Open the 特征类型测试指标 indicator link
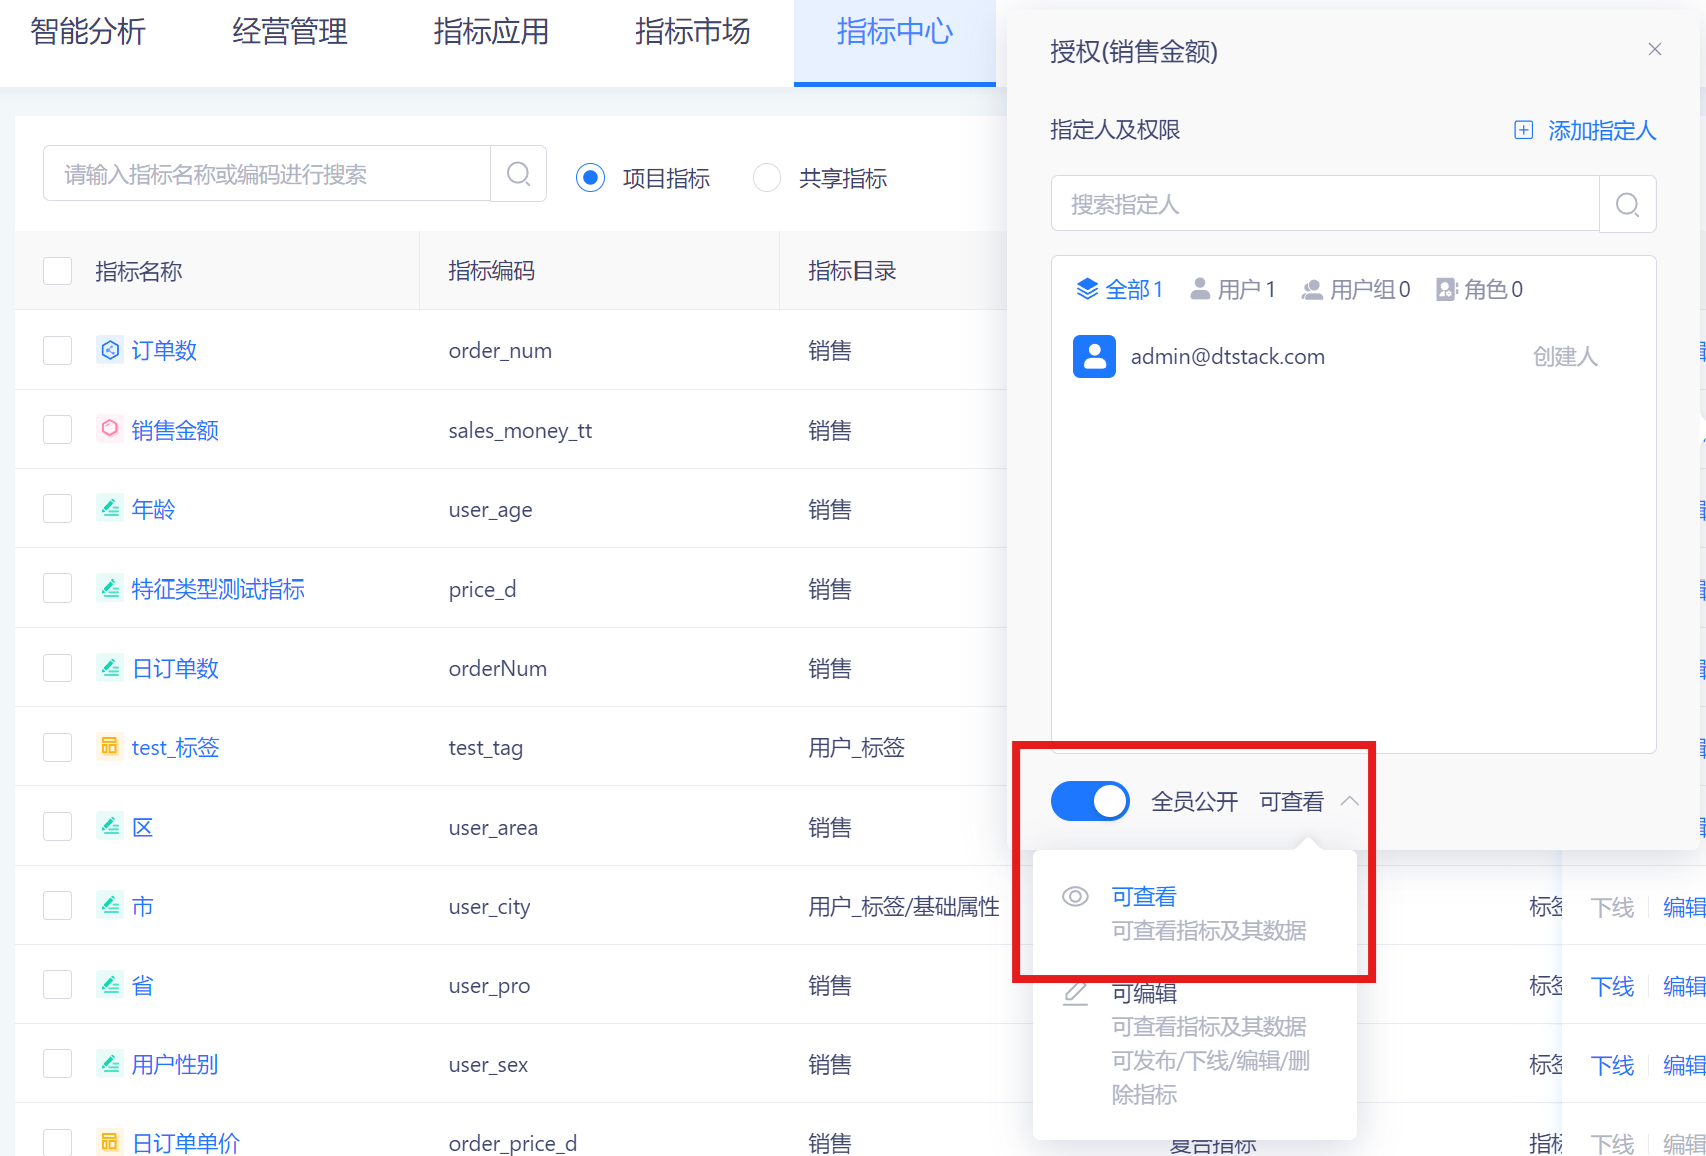Screen dimensions: 1706x1156 [x=218, y=589]
